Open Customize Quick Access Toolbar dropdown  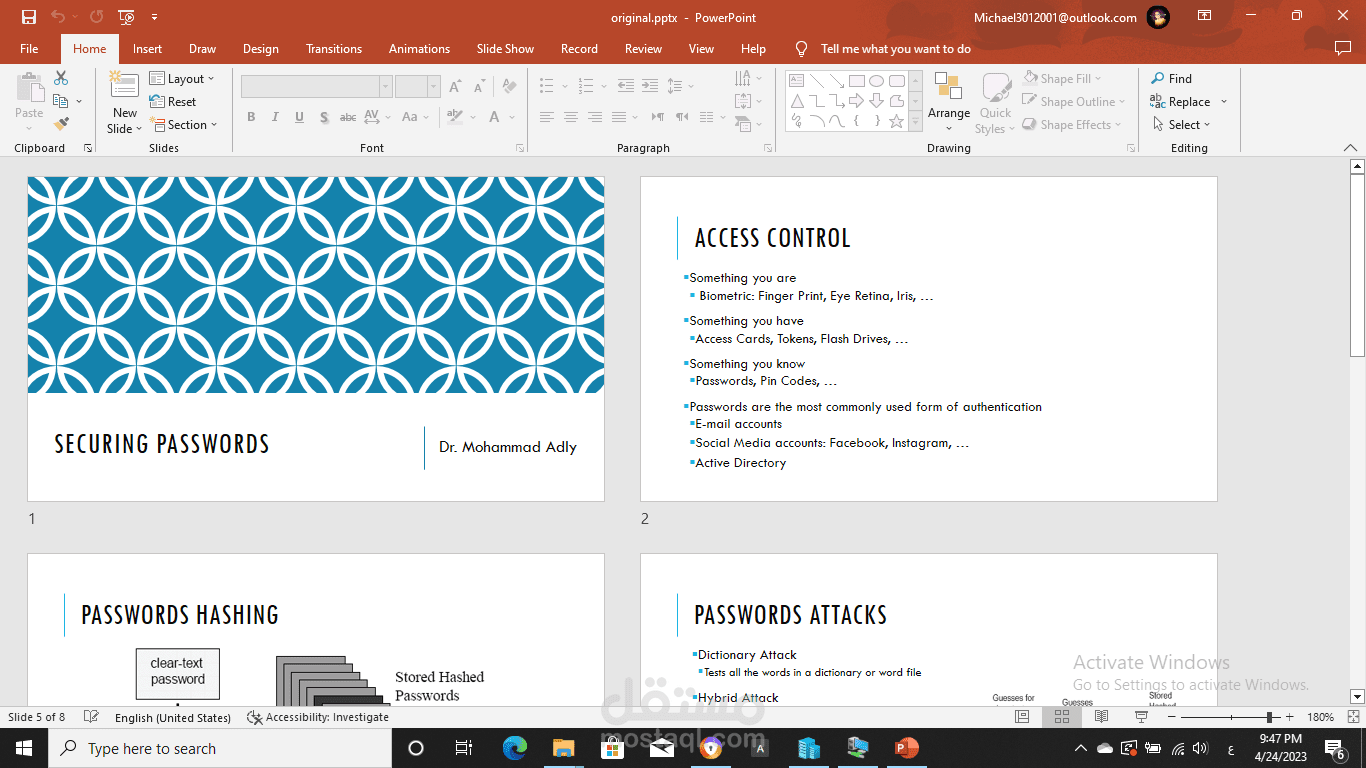154,17
